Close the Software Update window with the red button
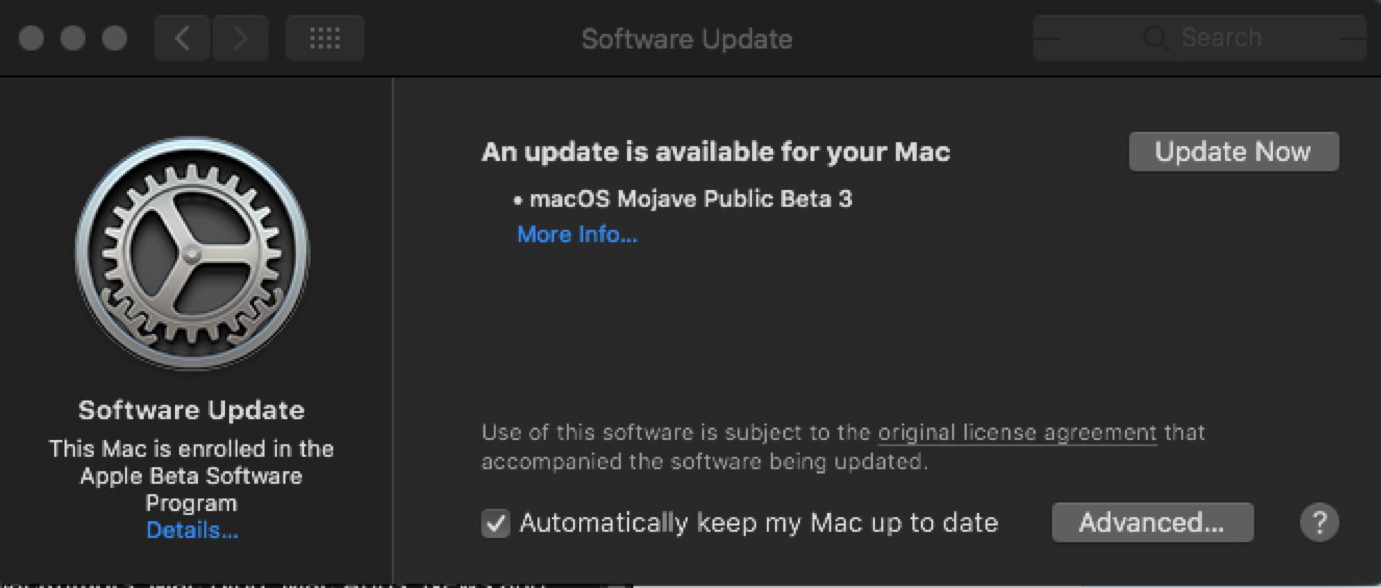This screenshot has width=1381, height=588. tap(32, 39)
